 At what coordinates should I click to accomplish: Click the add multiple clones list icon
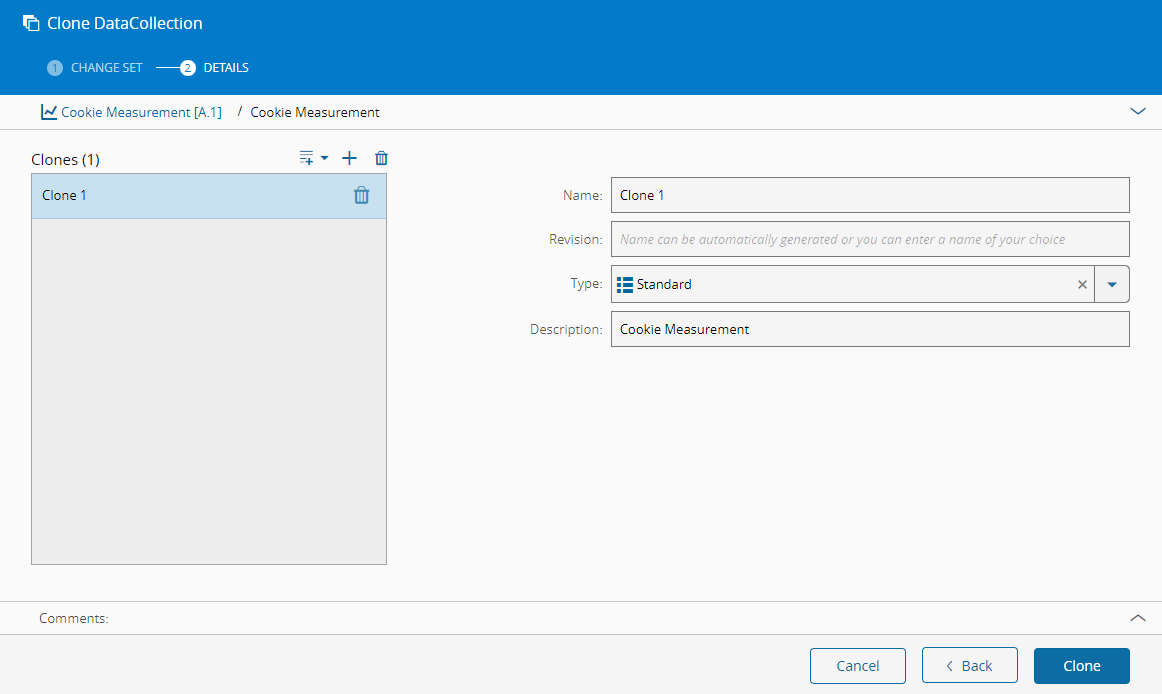(308, 158)
